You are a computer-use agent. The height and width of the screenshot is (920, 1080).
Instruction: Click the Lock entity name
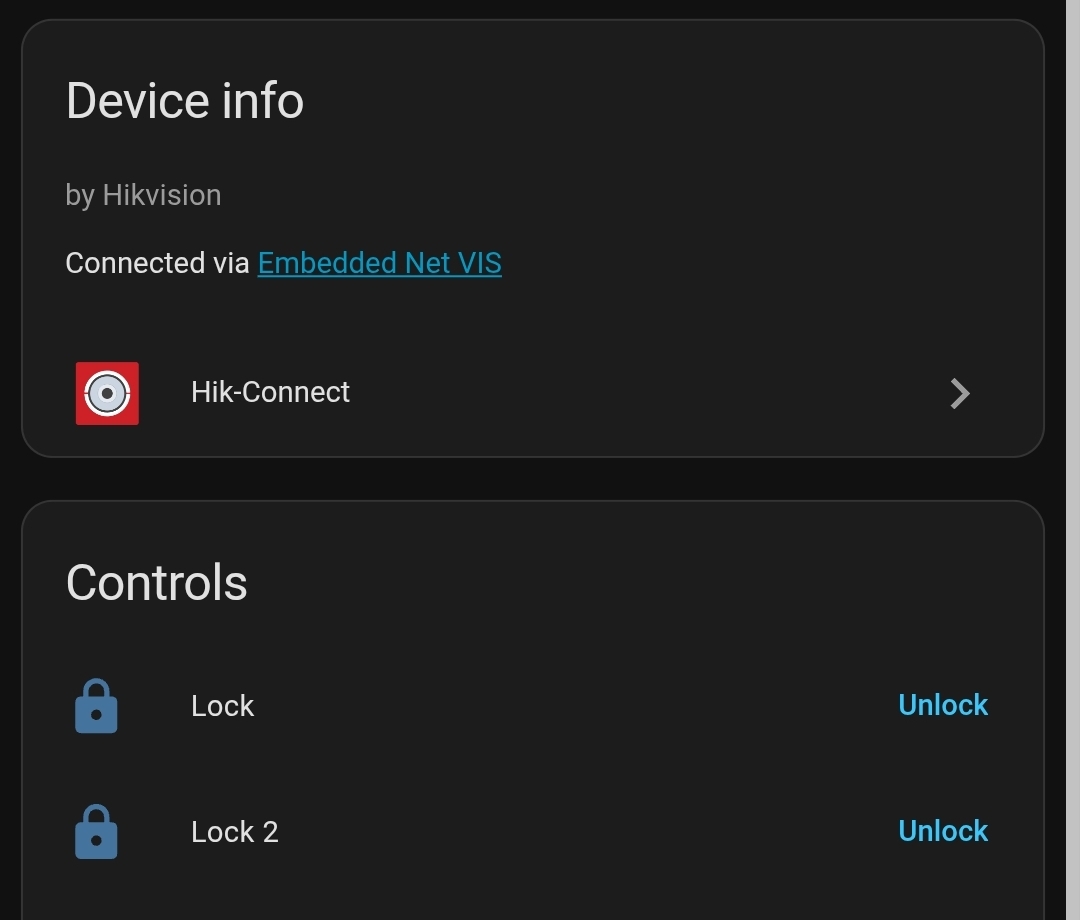tap(222, 706)
